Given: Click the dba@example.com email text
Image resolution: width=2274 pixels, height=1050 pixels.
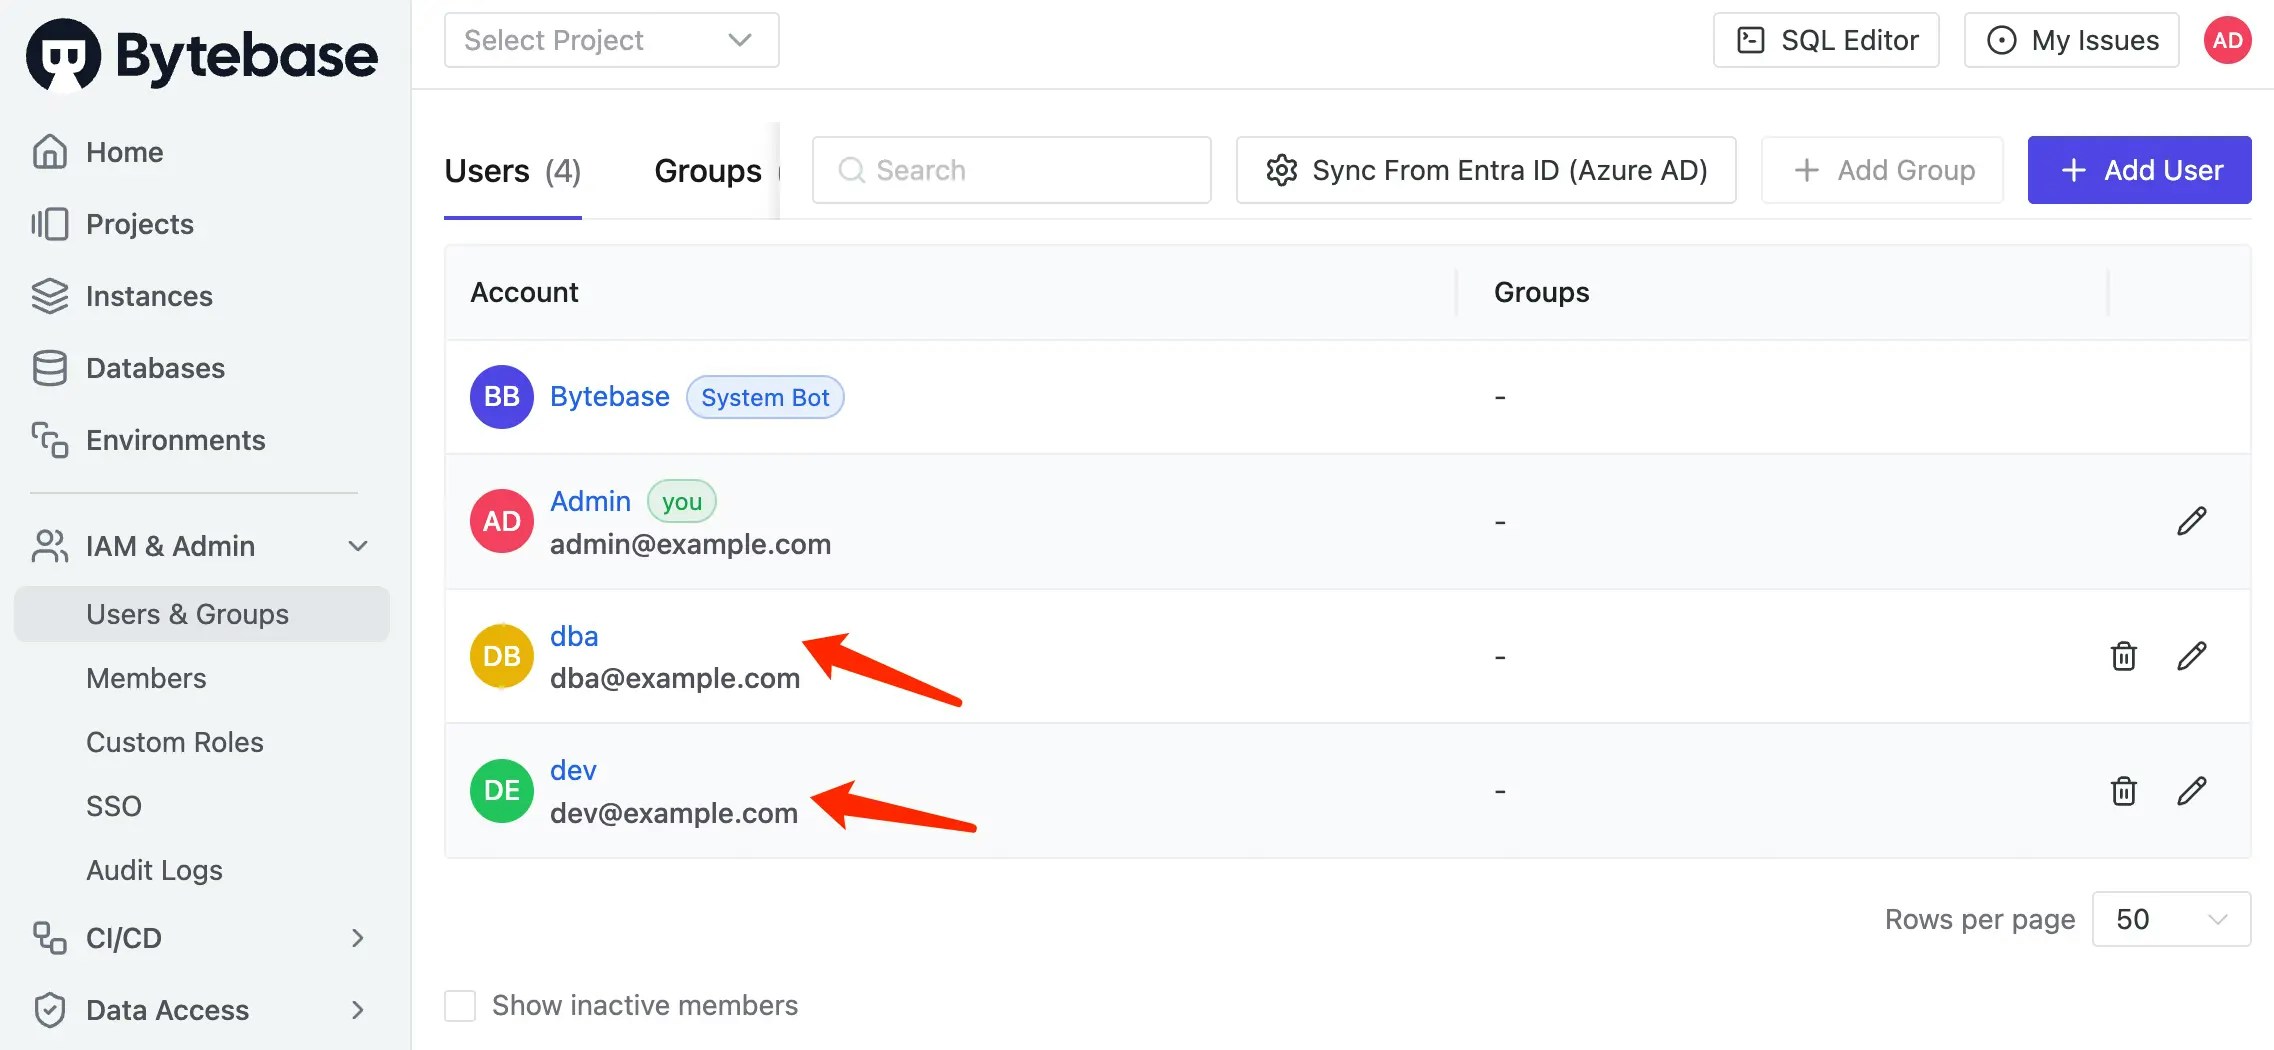Looking at the screenshot, I should pos(675,678).
